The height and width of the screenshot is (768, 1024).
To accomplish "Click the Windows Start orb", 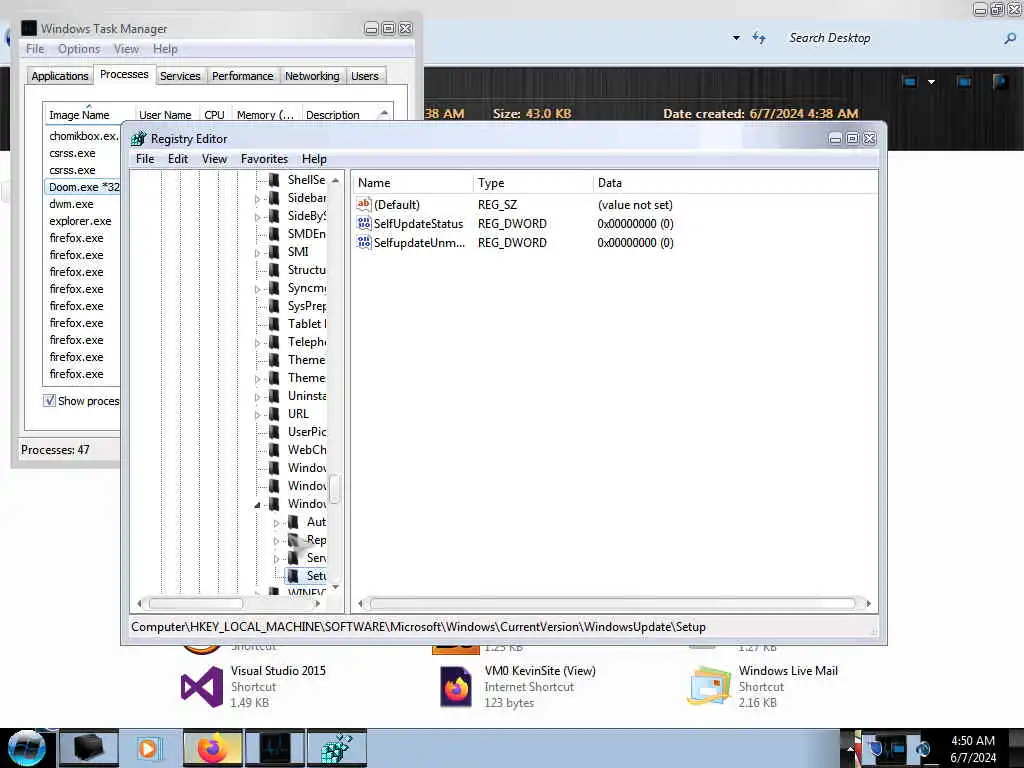I will [x=25, y=748].
